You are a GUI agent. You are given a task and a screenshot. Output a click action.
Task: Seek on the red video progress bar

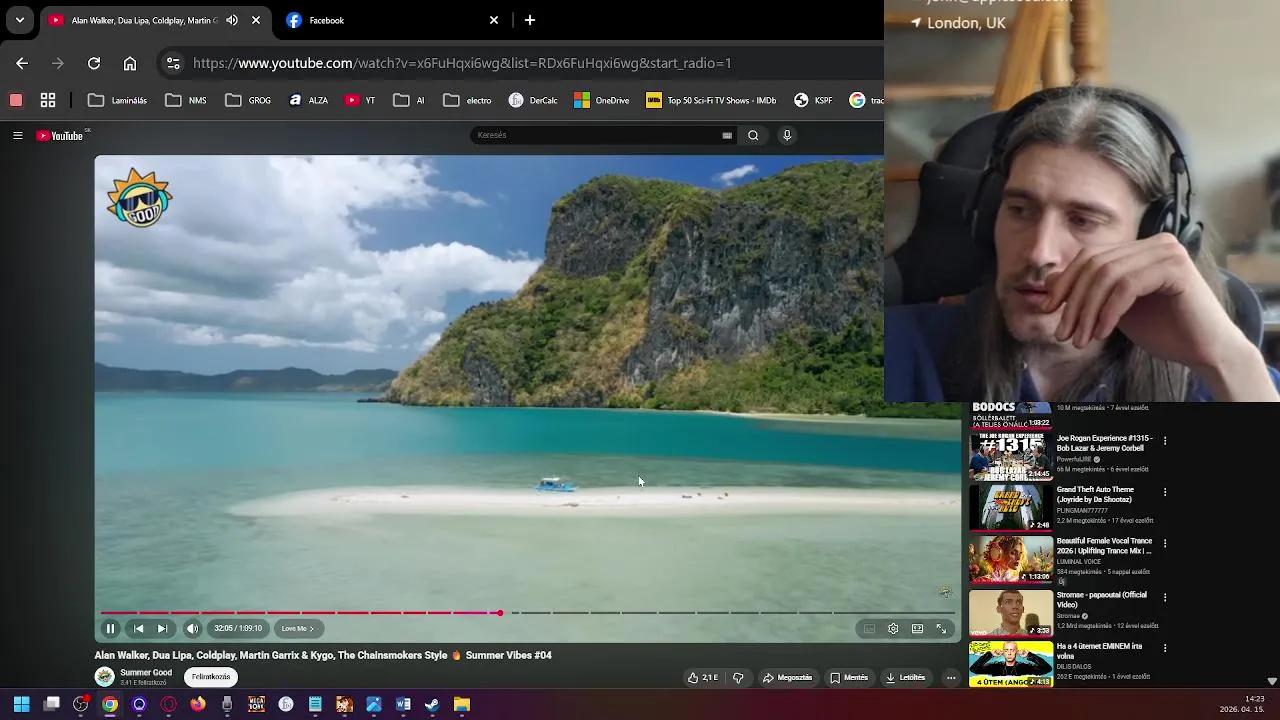point(300,613)
